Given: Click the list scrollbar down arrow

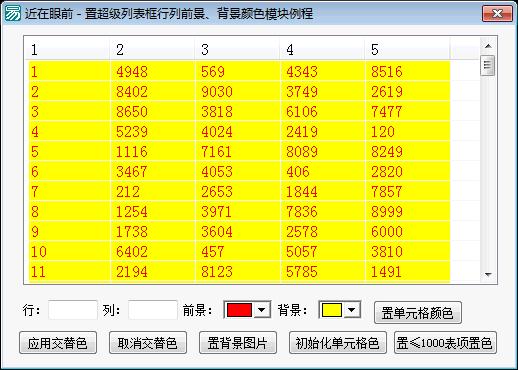Looking at the screenshot, I should [488, 274].
